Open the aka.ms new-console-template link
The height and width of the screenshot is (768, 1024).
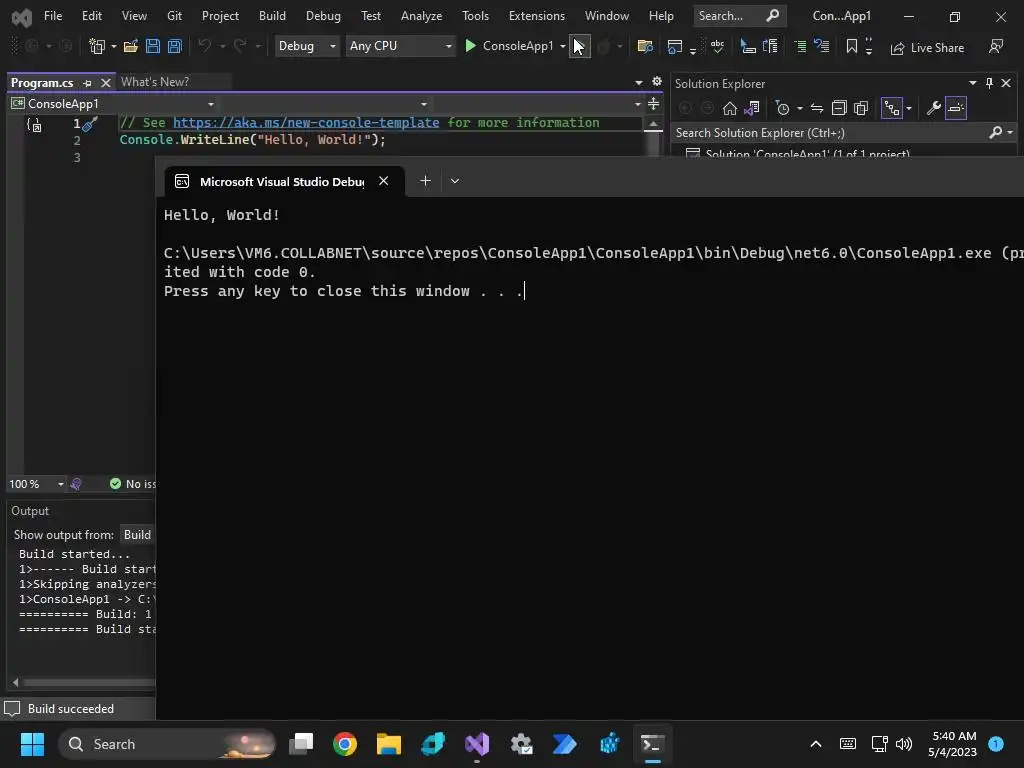(x=306, y=123)
